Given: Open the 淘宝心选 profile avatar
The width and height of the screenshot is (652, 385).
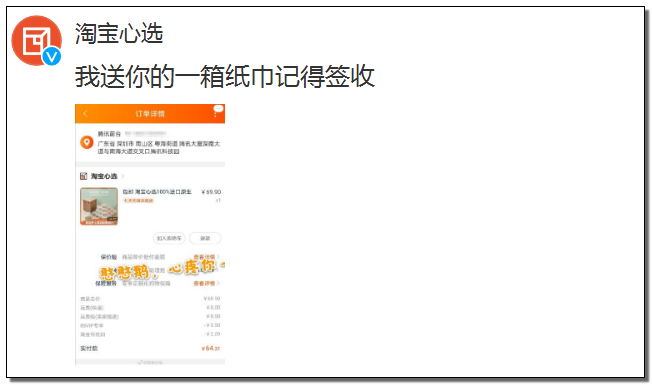Looking at the screenshot, I should click(37, 40).
